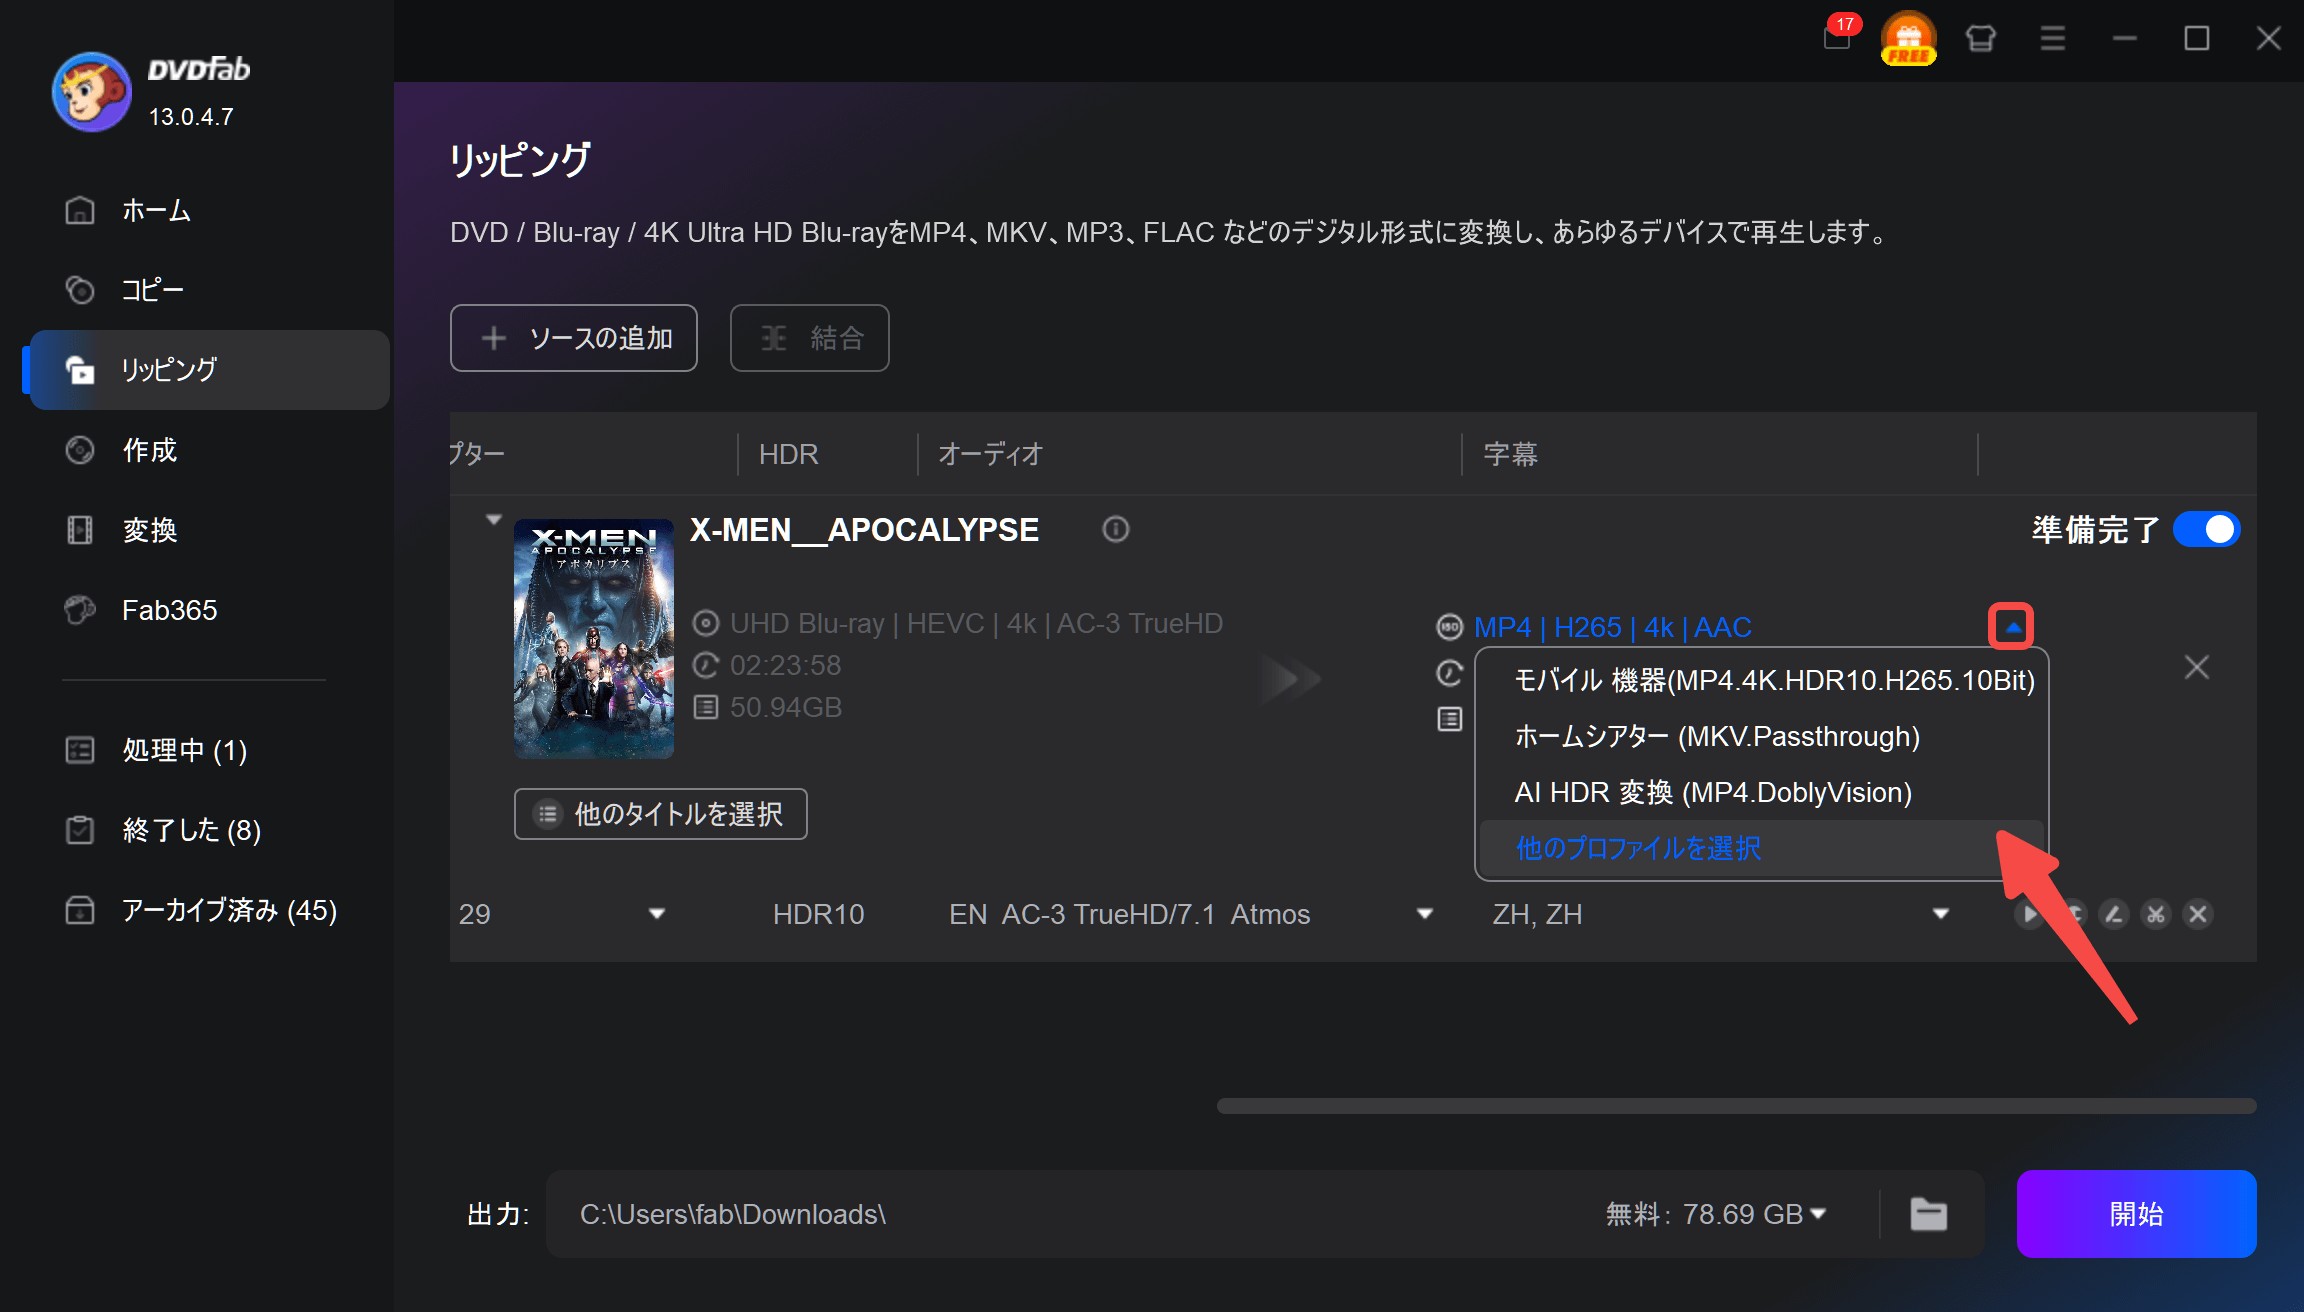This screenshot has width=2304, height=1312.
Task: Click the horizontal scrollbar of title list
Action: point(1736,1106)
